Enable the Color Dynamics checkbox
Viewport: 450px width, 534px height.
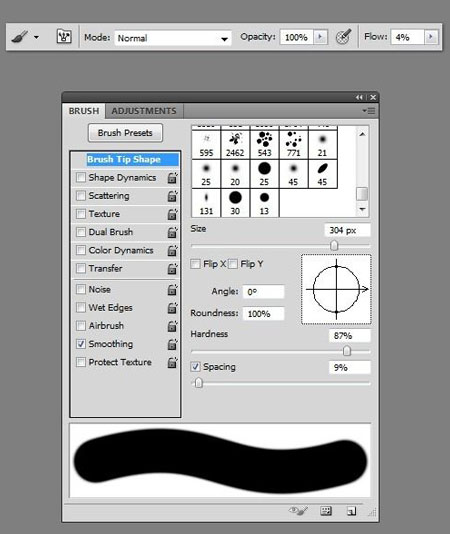tap(81, 250)
